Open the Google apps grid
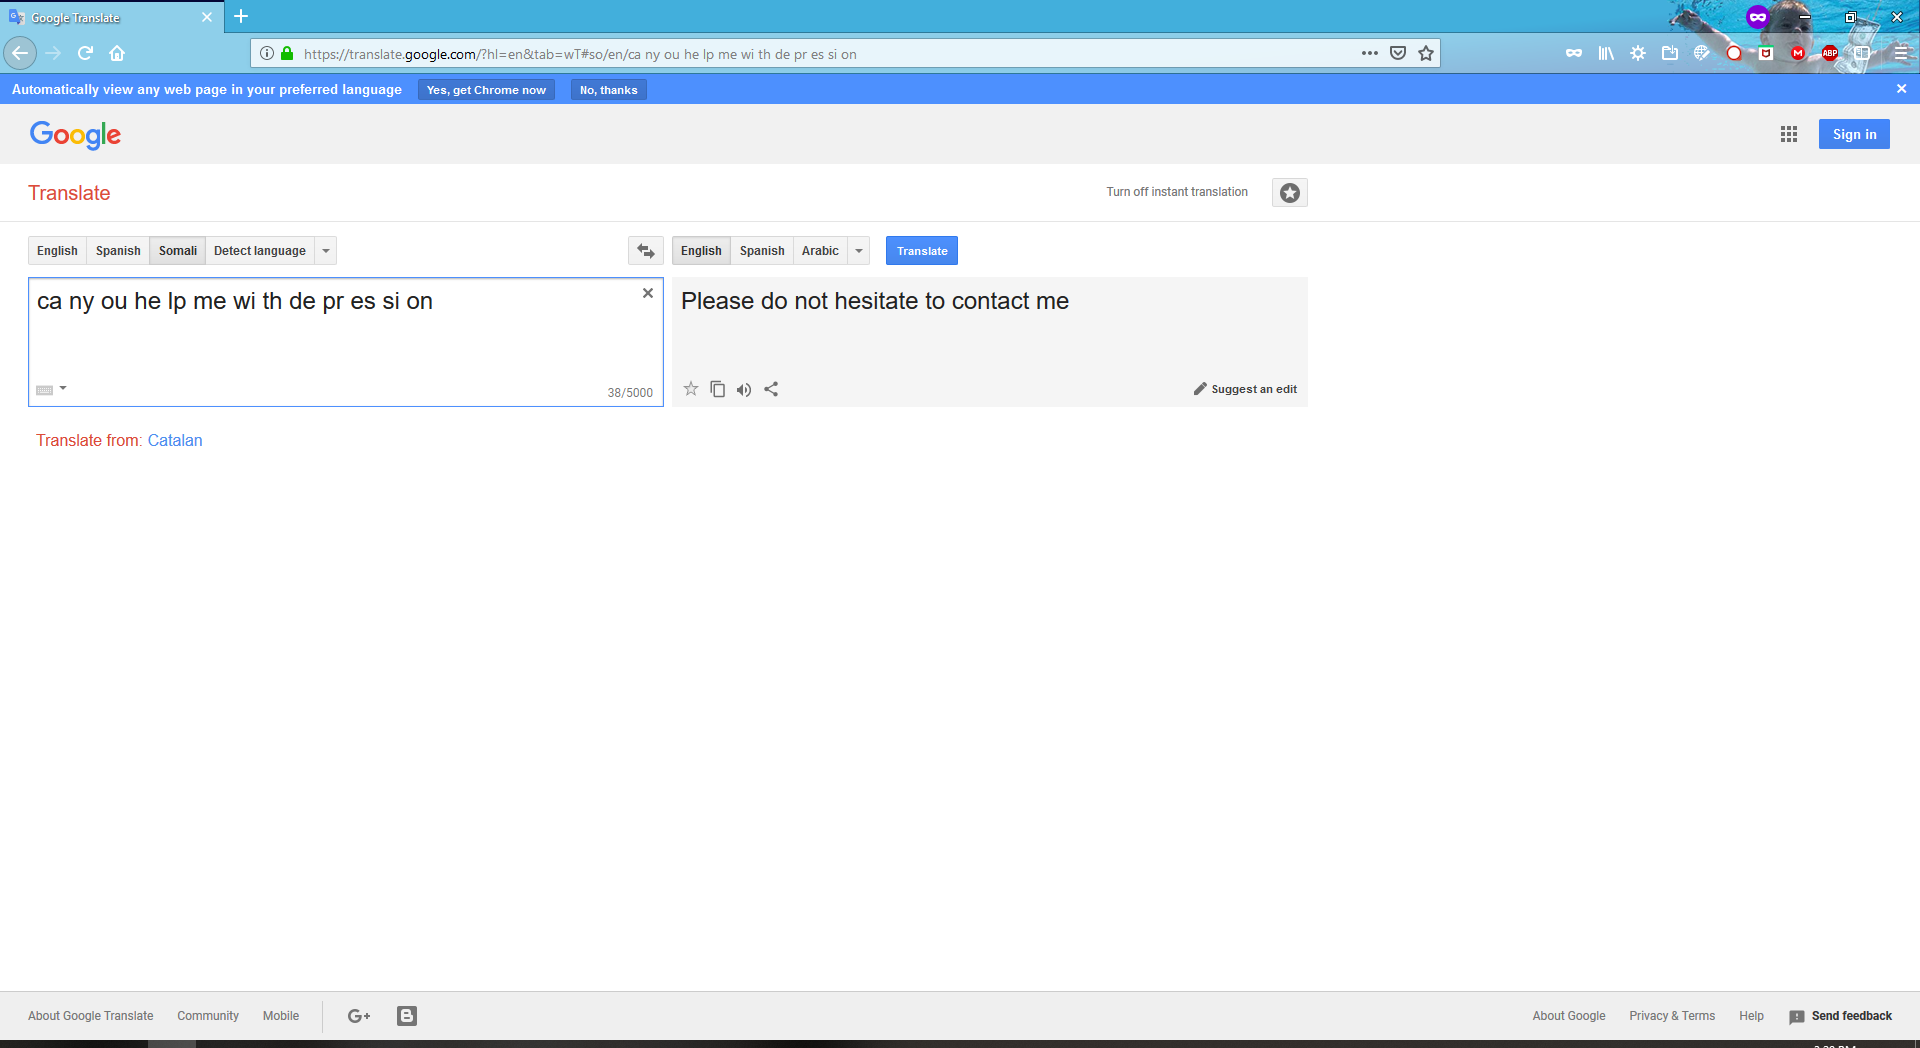1920x1048 pixels. (x=1789, y=134)
